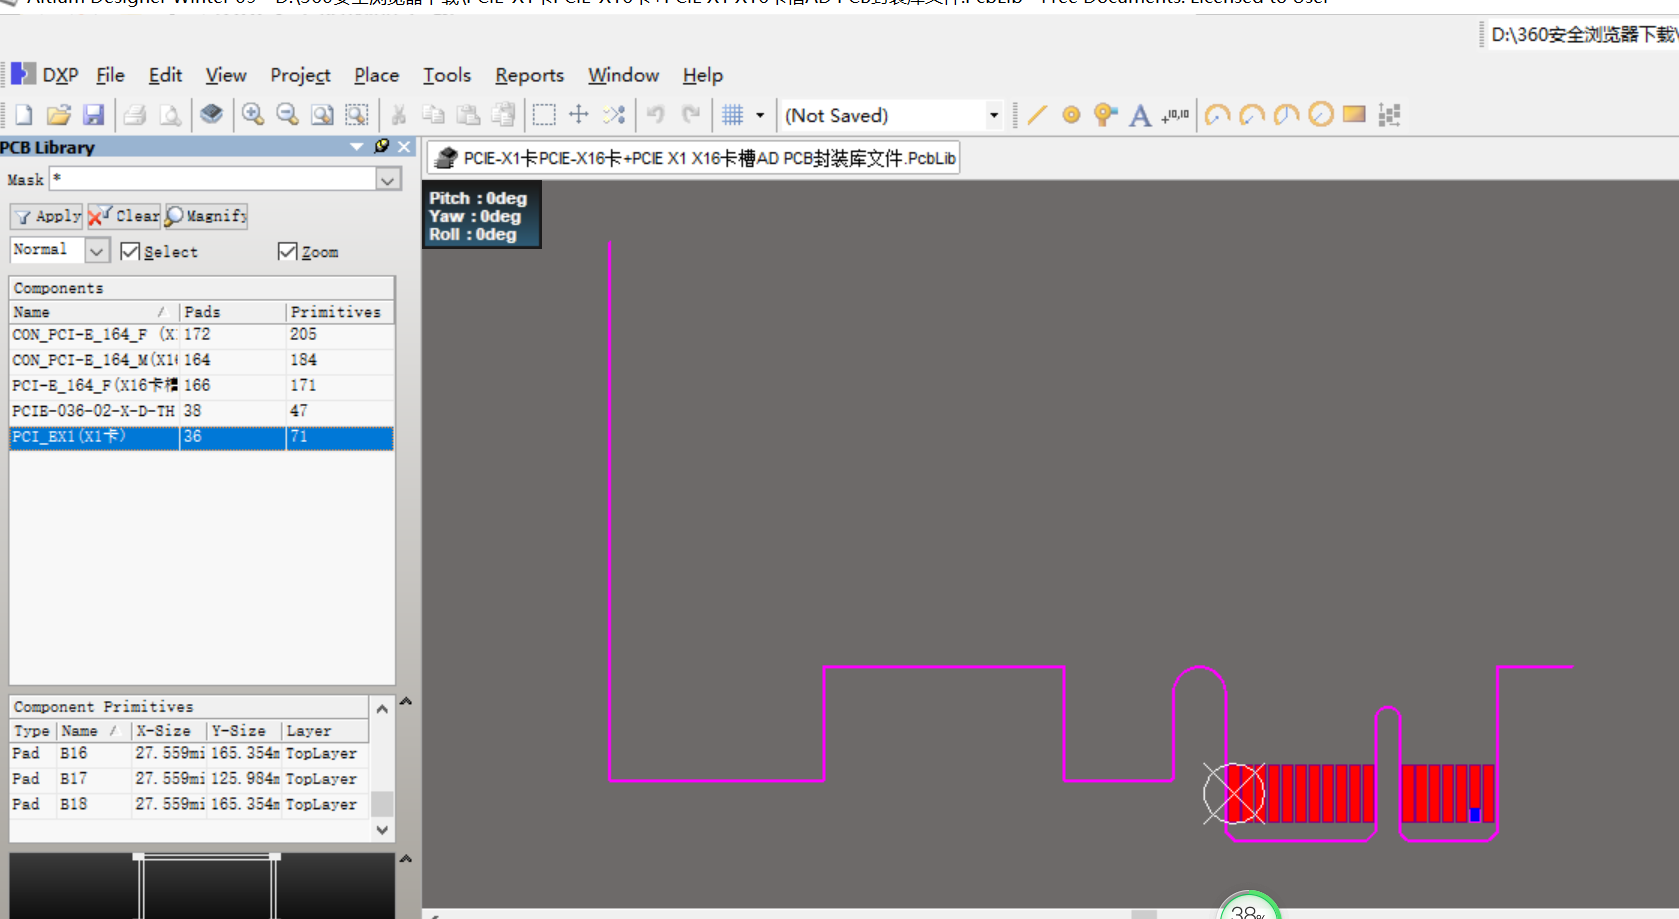
Task: Open the Browser compass widget
Action: (1247, 908)
